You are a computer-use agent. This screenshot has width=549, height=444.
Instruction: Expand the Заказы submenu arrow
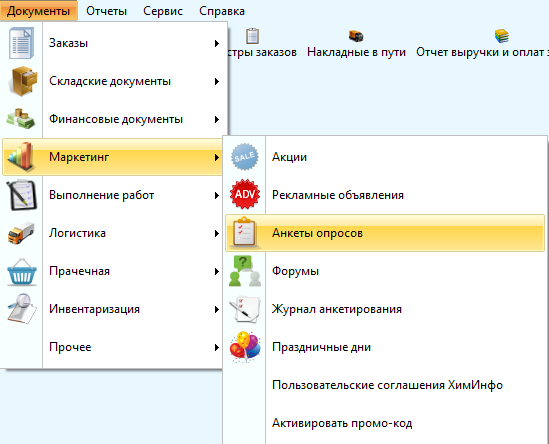[x=217, y=43]
